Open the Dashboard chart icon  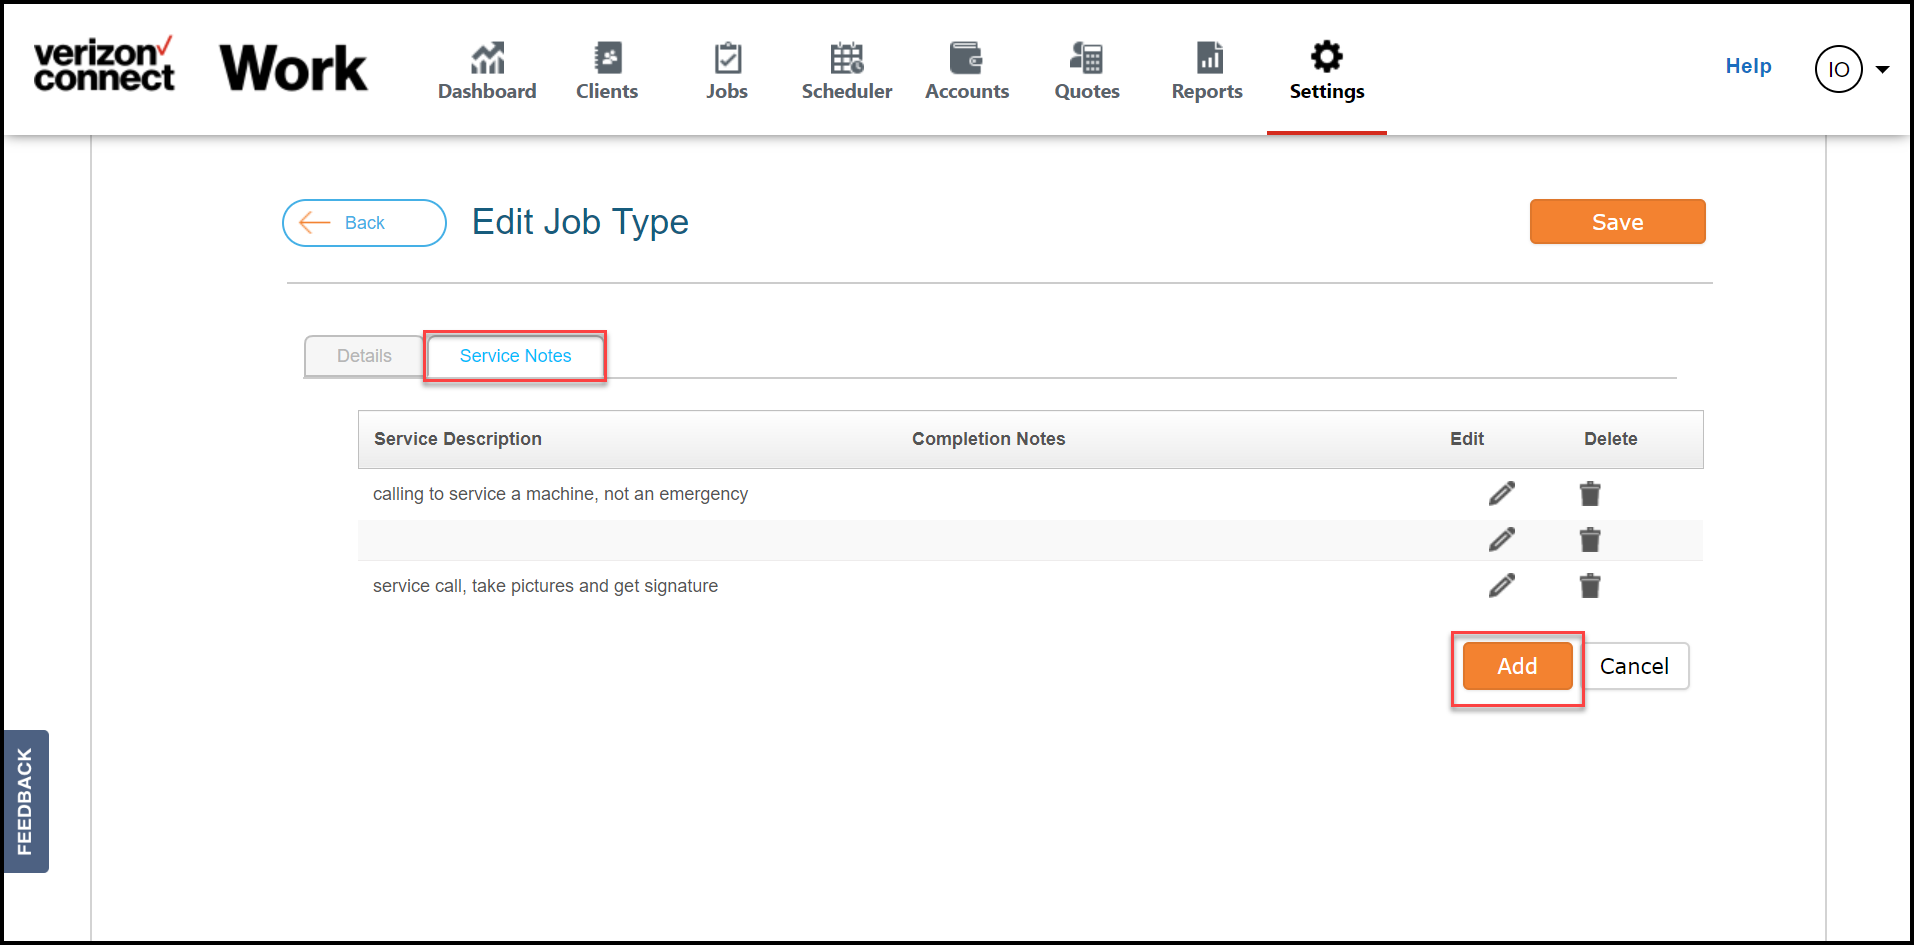[x=487, y=58]
